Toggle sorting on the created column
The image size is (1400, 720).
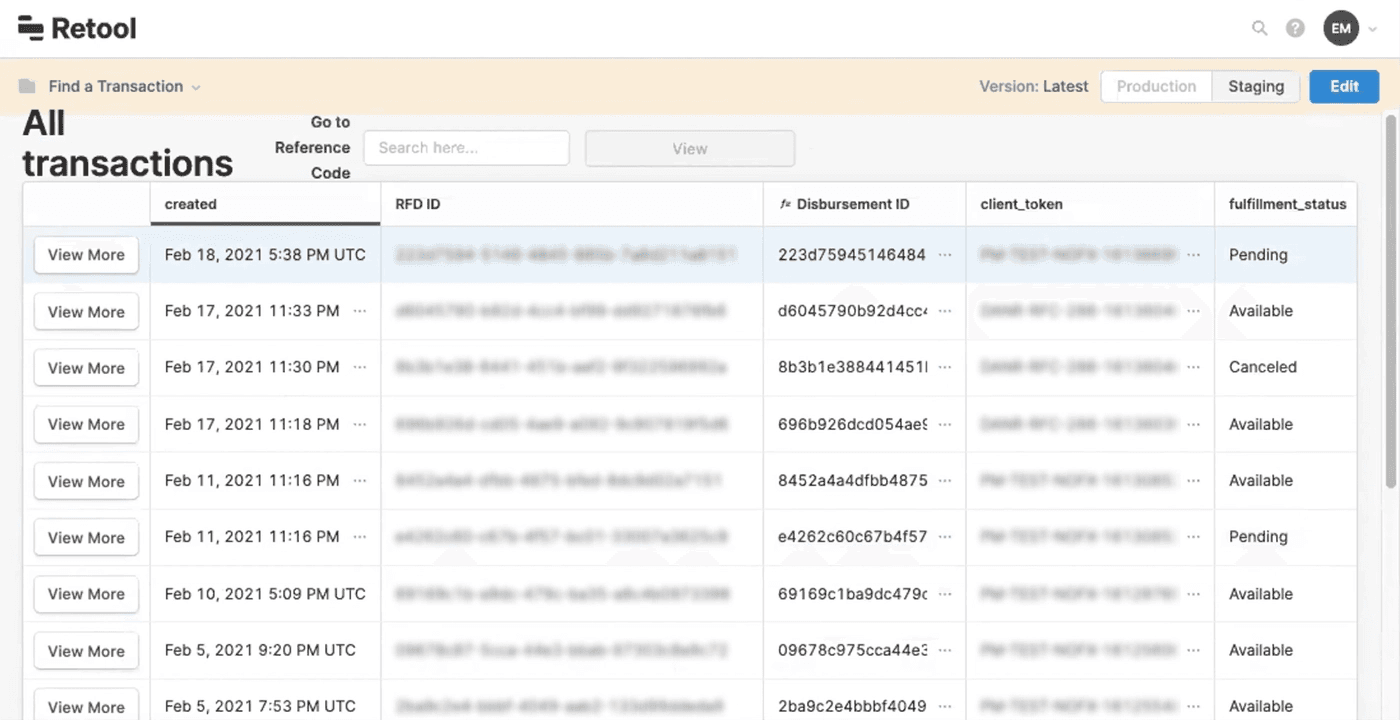(190, 204)
